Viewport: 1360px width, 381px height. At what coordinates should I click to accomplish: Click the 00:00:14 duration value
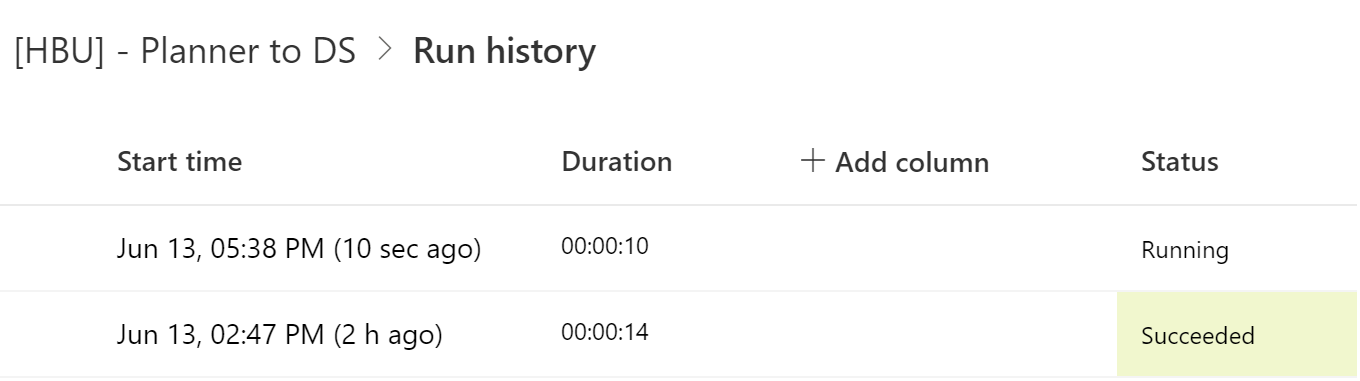tap(605, 332)
